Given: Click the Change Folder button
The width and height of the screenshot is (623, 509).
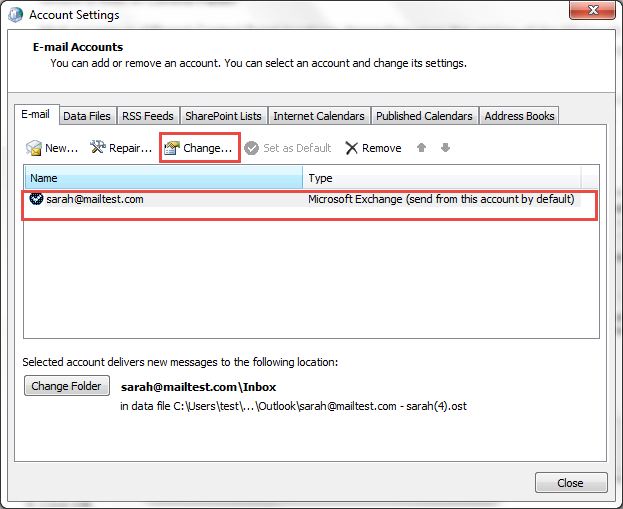Looking at the screenshot, I should (x=67, y=386).
